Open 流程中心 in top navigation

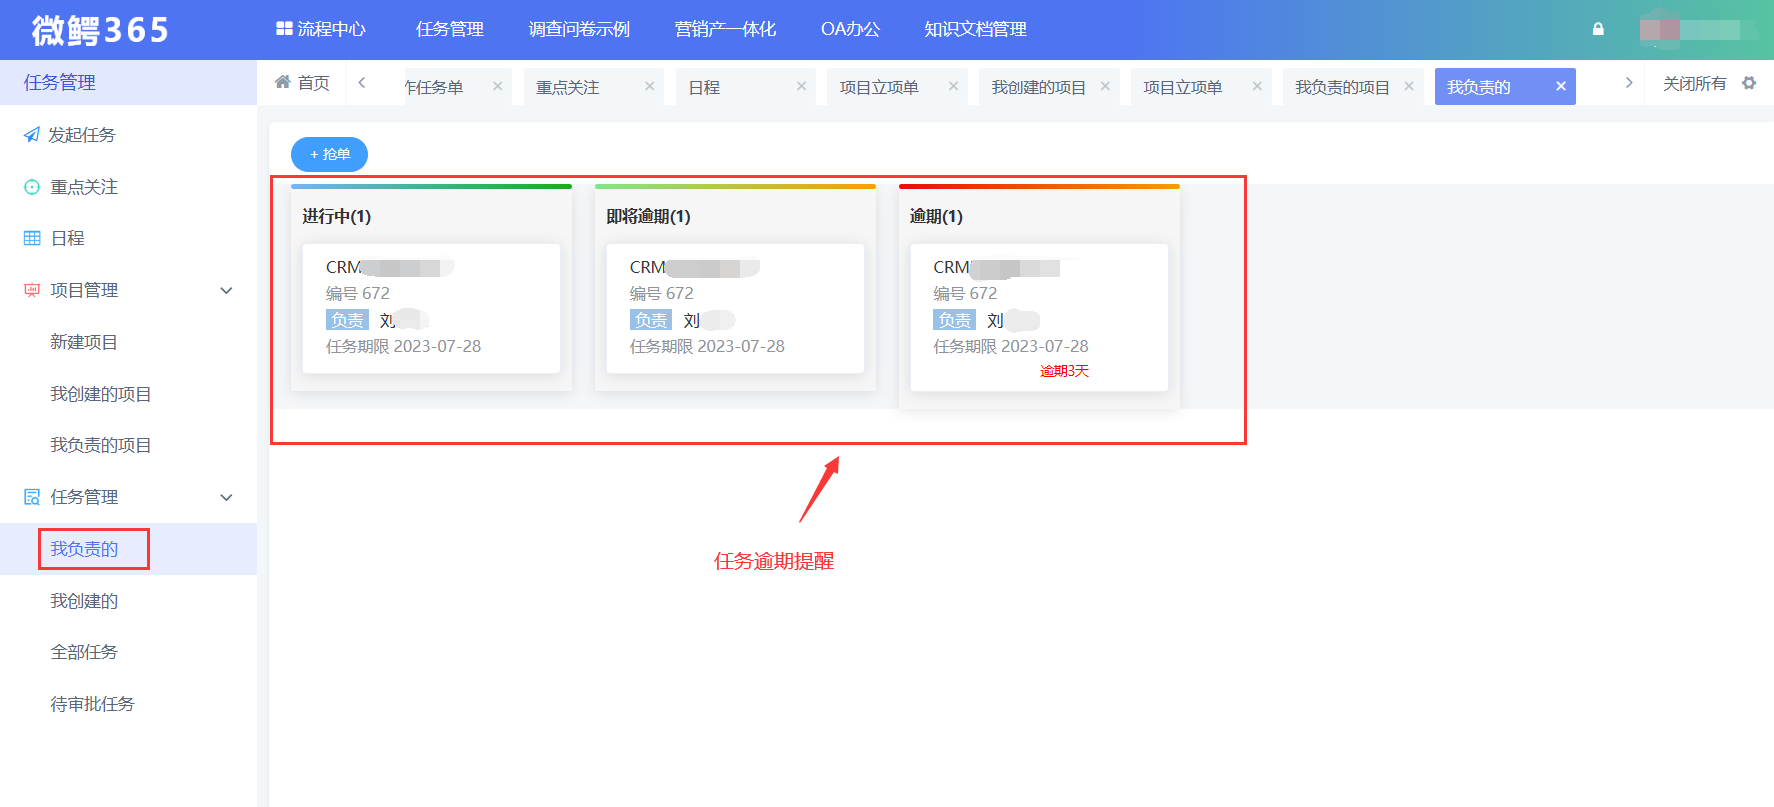[321, 29]
